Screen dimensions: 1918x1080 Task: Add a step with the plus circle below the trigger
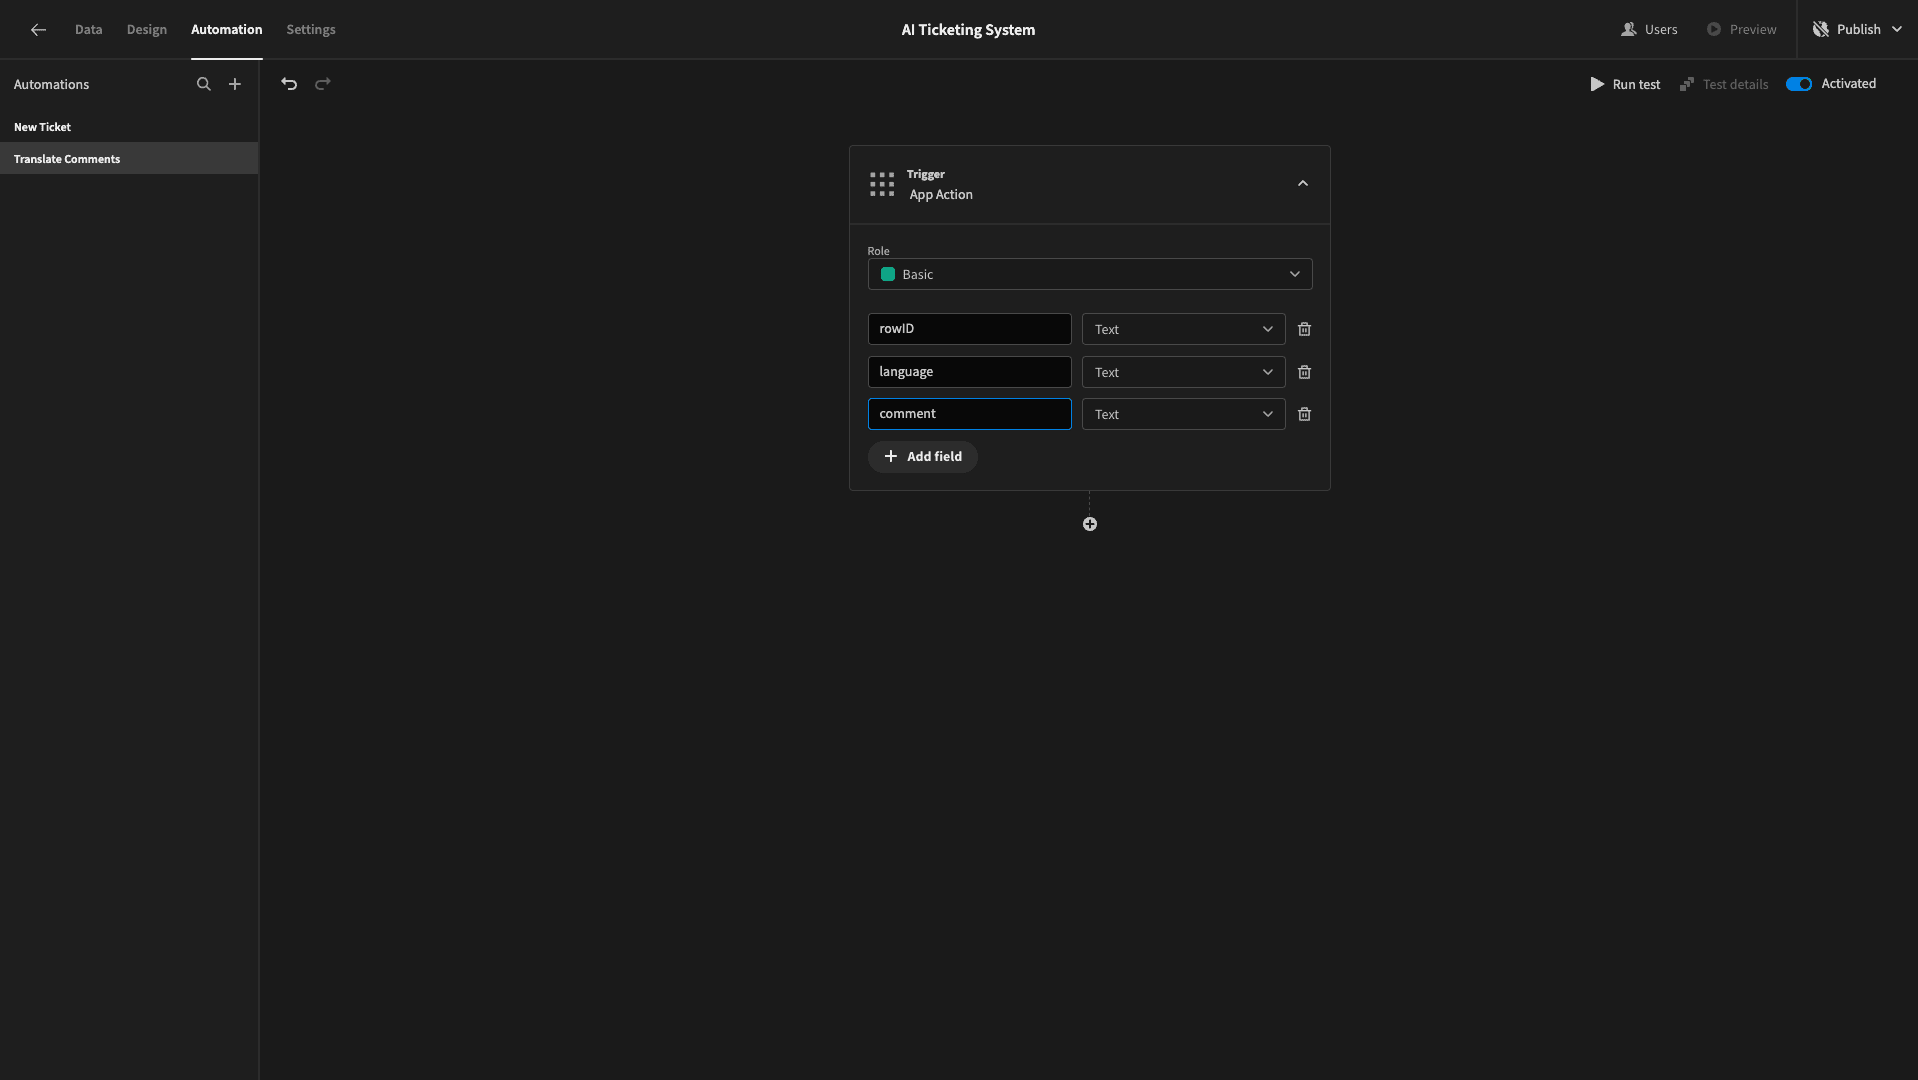coord(1090,524)
